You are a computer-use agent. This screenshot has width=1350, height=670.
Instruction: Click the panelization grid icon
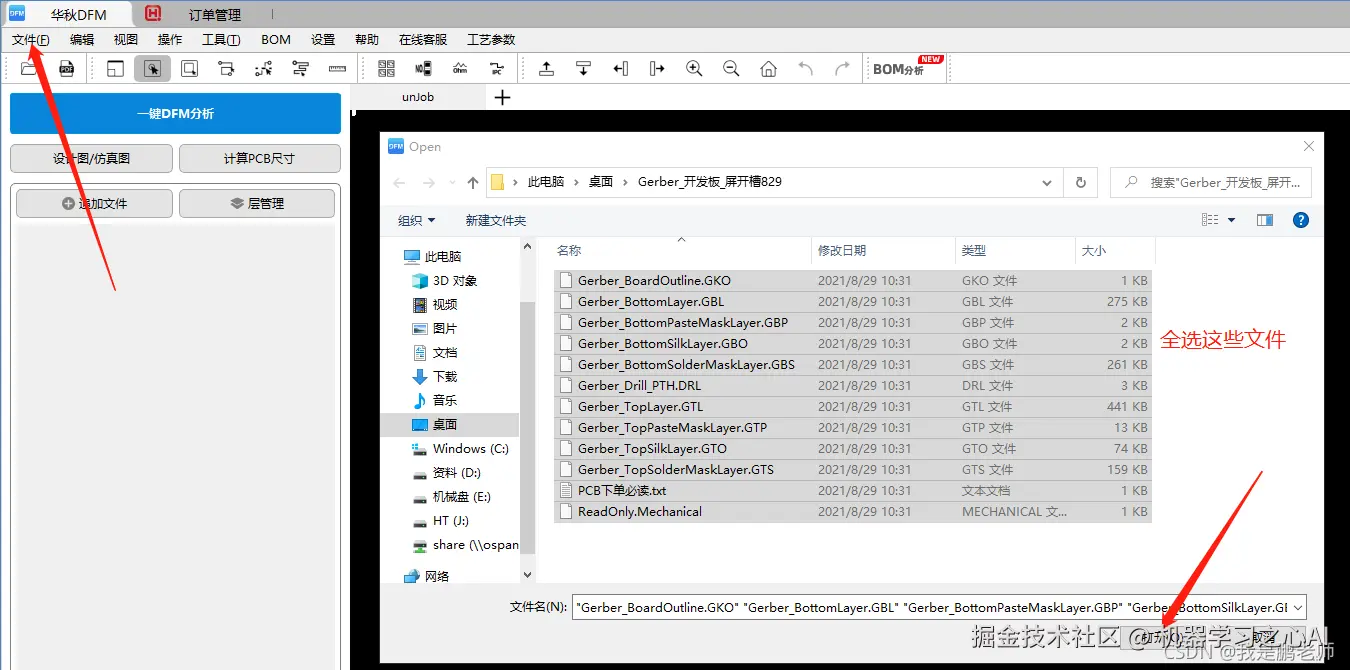click(386, 69)
